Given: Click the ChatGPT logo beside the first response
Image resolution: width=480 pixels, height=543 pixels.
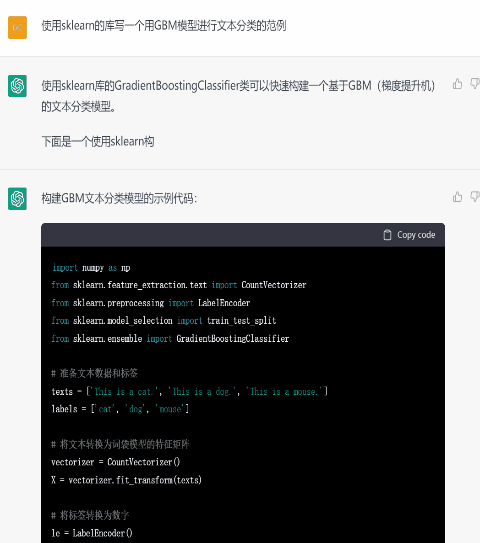Looking at the screenshot, I should [x=17, y=86].
